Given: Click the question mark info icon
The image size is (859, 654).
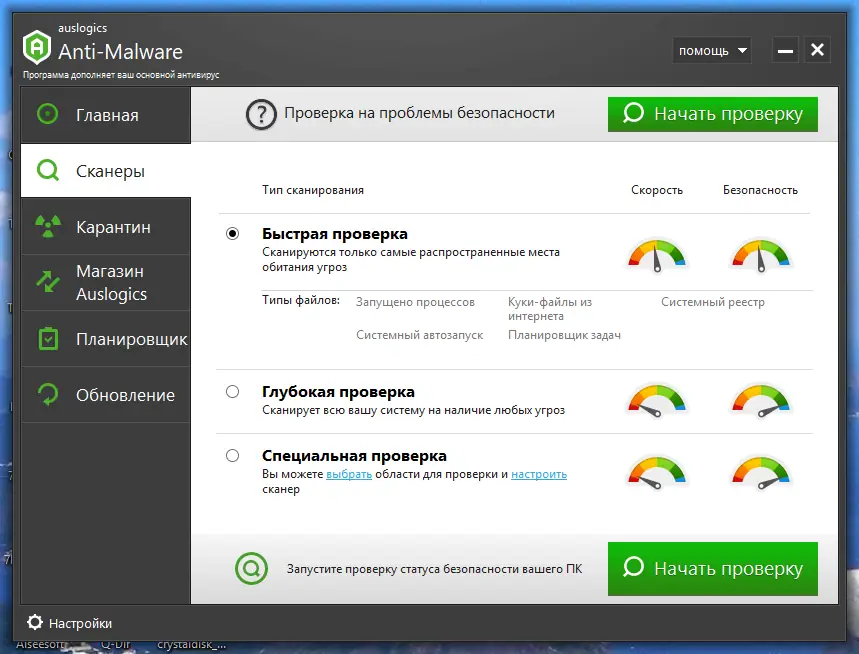Looking at the screenshot, I should pyautogui.click(x=261, y=114).
